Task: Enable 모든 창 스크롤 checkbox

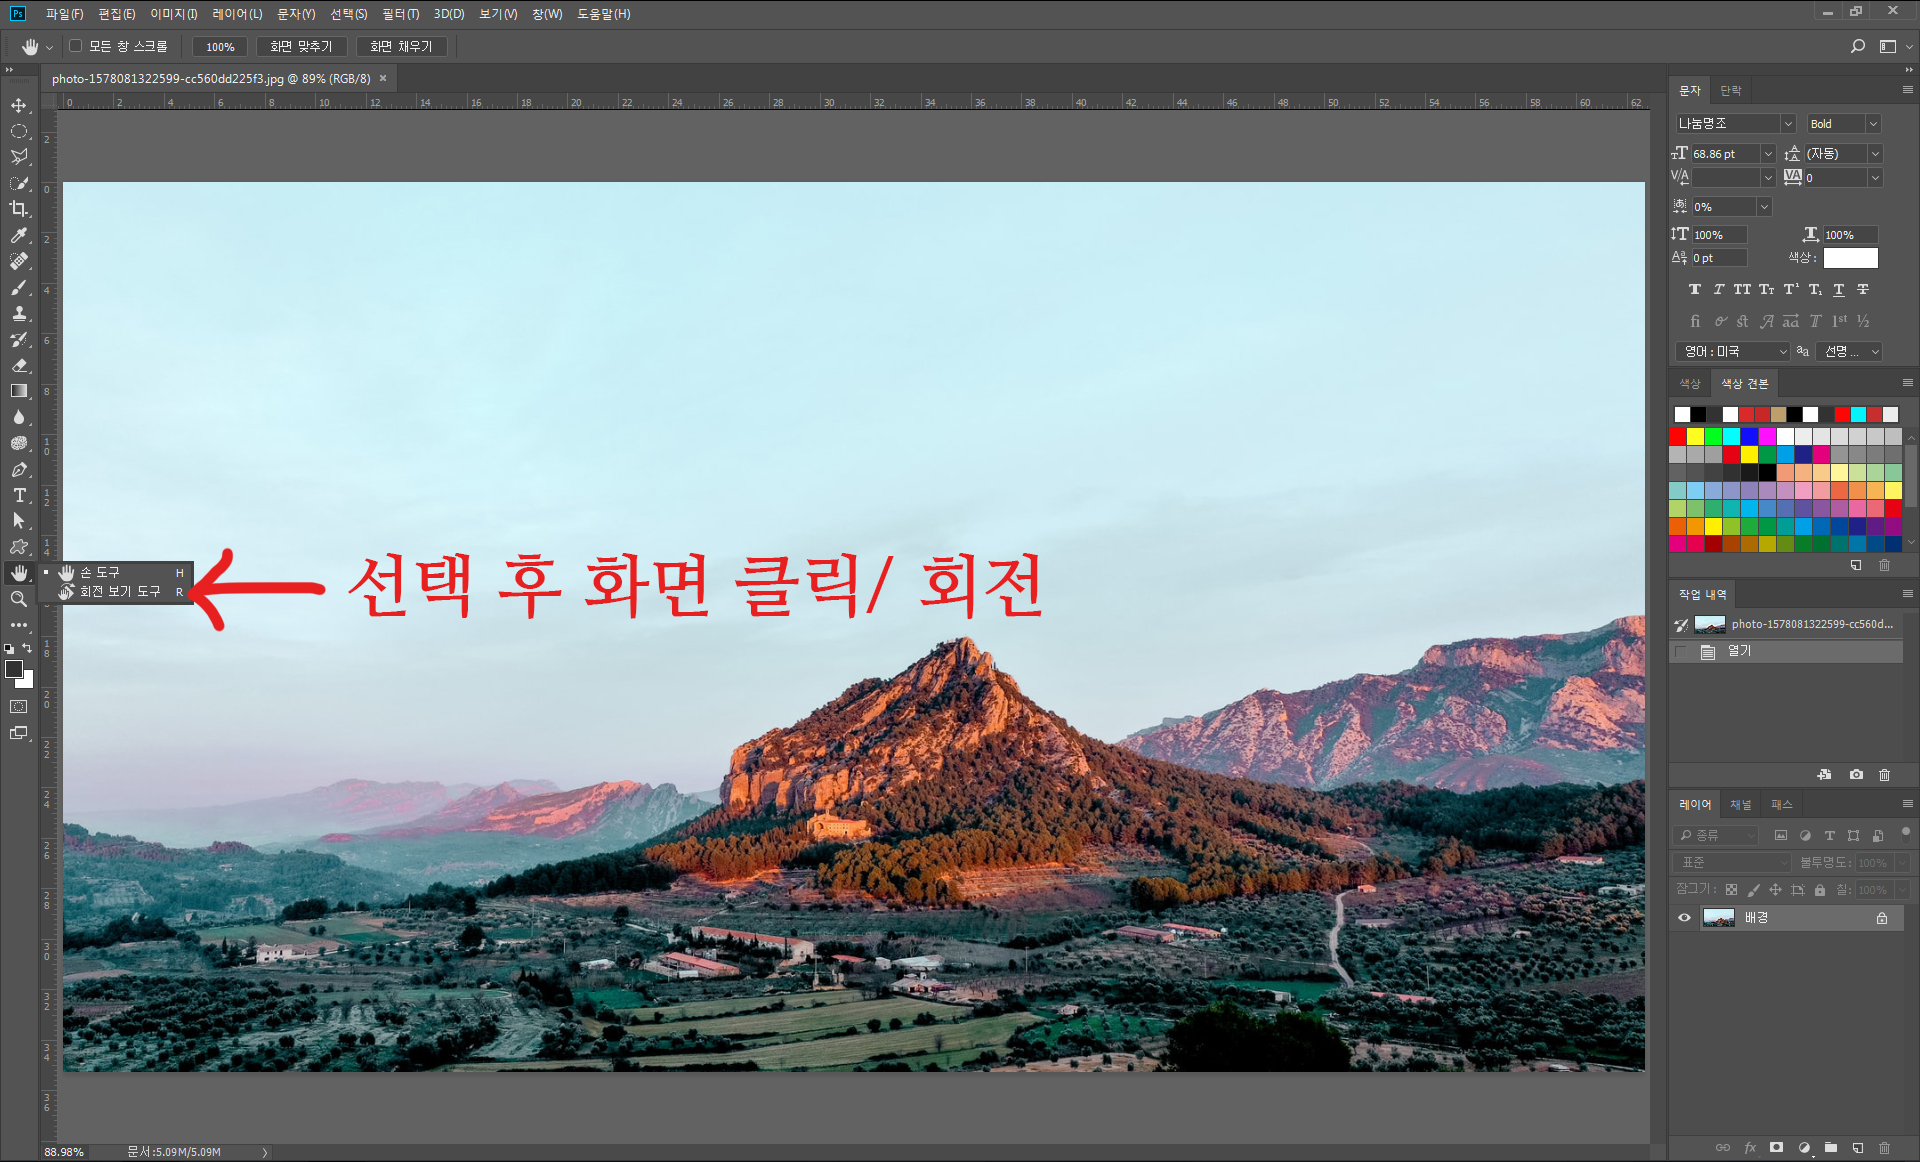Action: 76,46
